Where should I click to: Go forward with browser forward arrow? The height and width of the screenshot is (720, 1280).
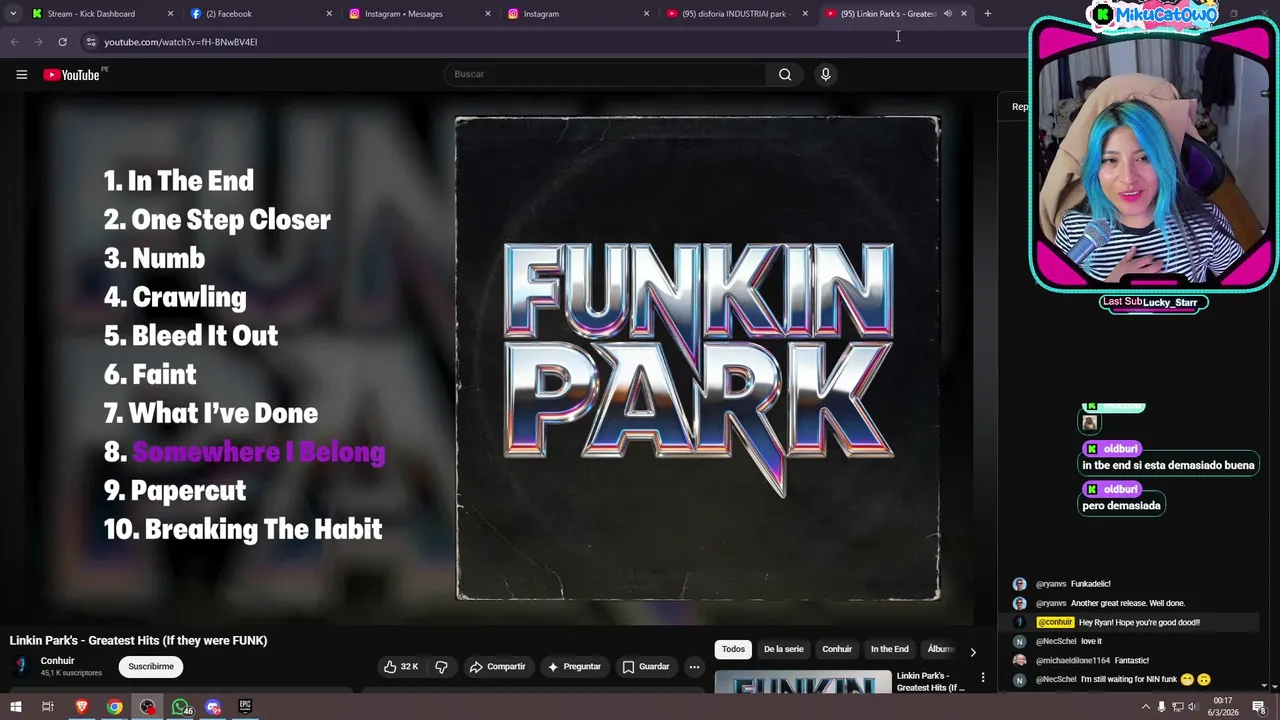point(38,42)
